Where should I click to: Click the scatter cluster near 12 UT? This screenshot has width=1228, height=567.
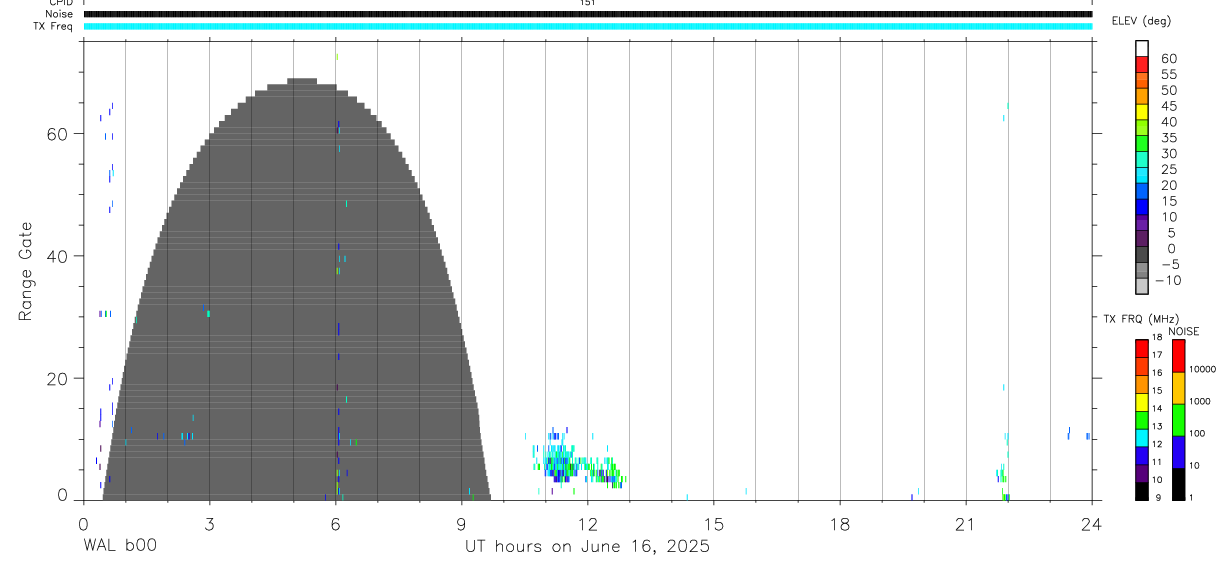tap(575, 462)
